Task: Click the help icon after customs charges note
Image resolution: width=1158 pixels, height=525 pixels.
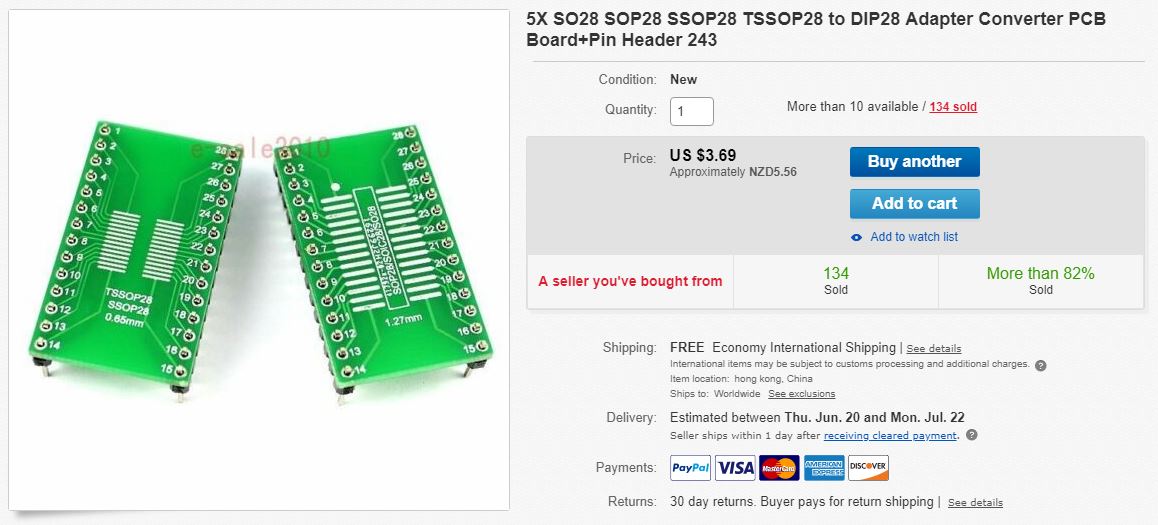Action: click(x=1040, y=365)
